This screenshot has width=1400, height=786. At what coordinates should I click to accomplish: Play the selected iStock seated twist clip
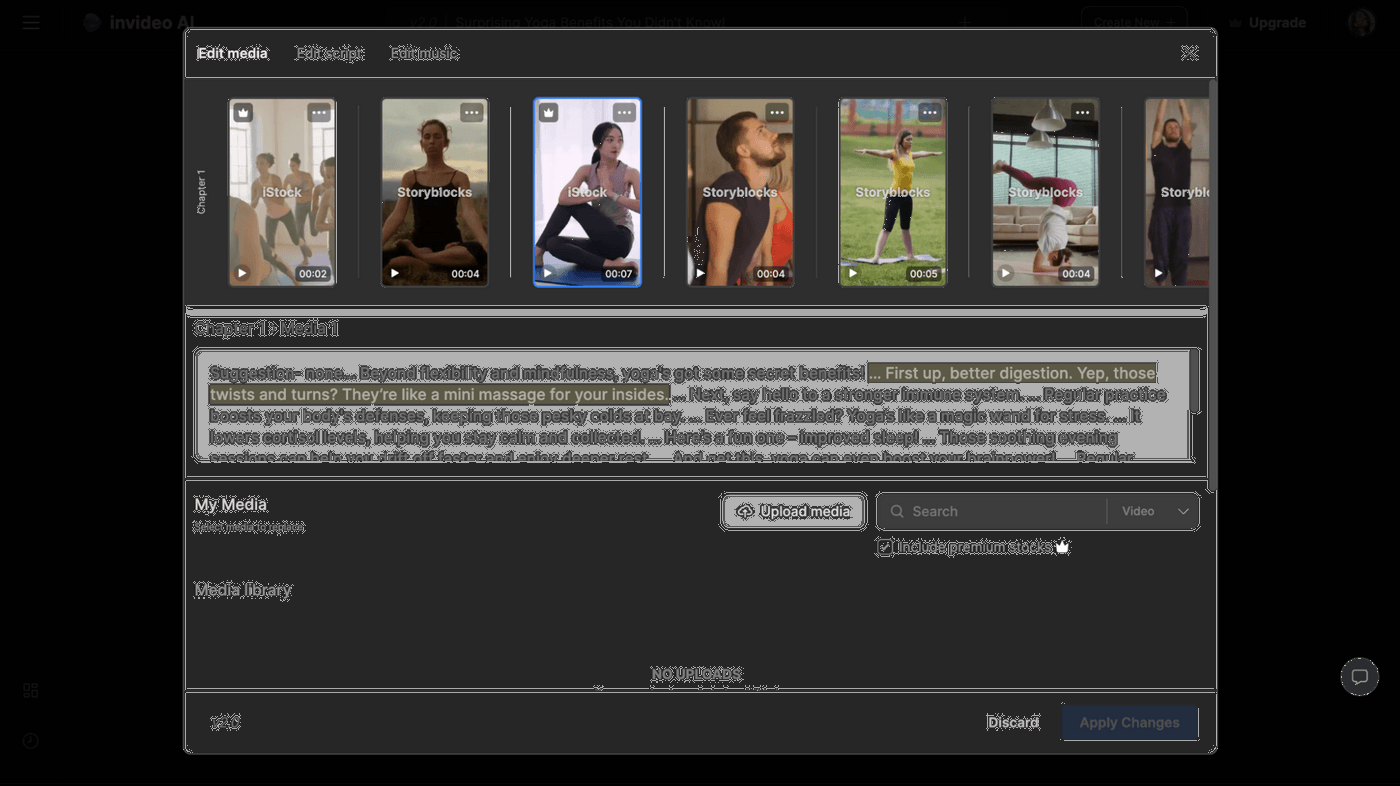[547, 273]
